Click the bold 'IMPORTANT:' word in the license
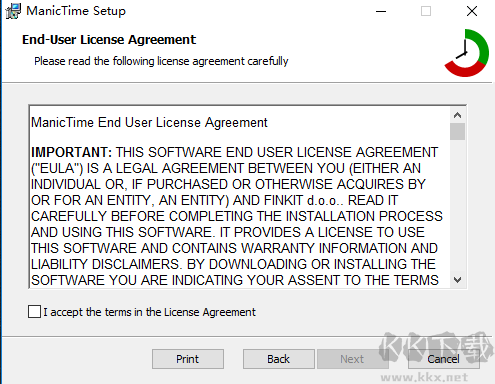Viewport: 495px width, 384px height. pyautogui.click(x=72, y=152)
